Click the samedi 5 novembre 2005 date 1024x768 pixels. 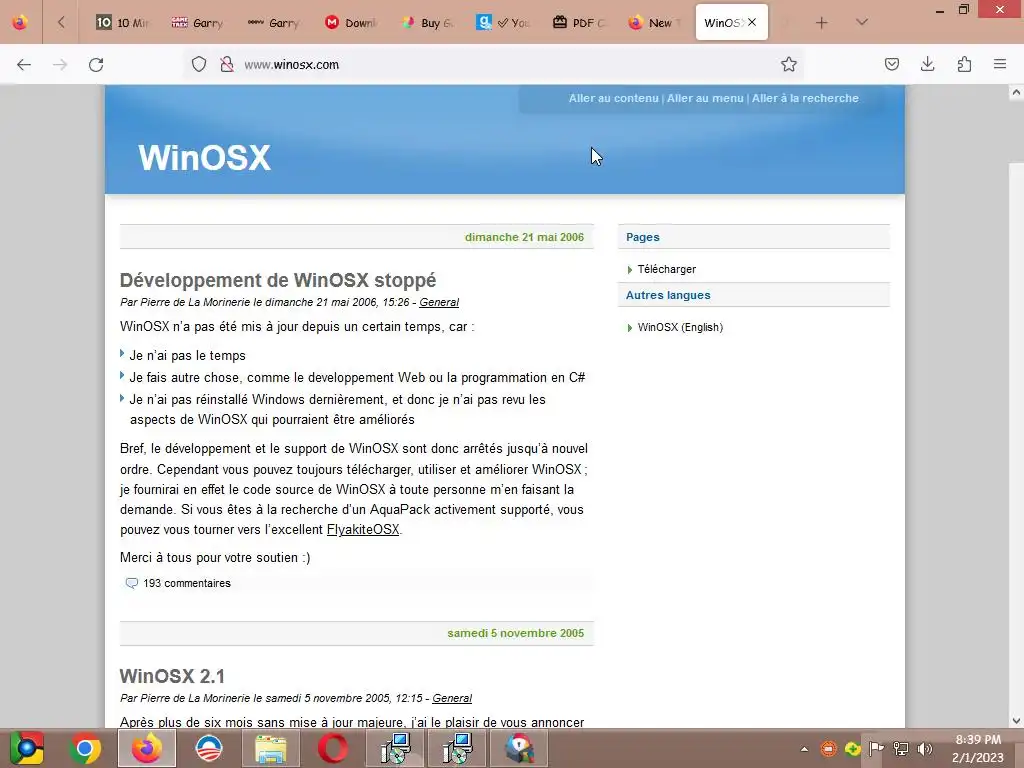pos(516,633)
